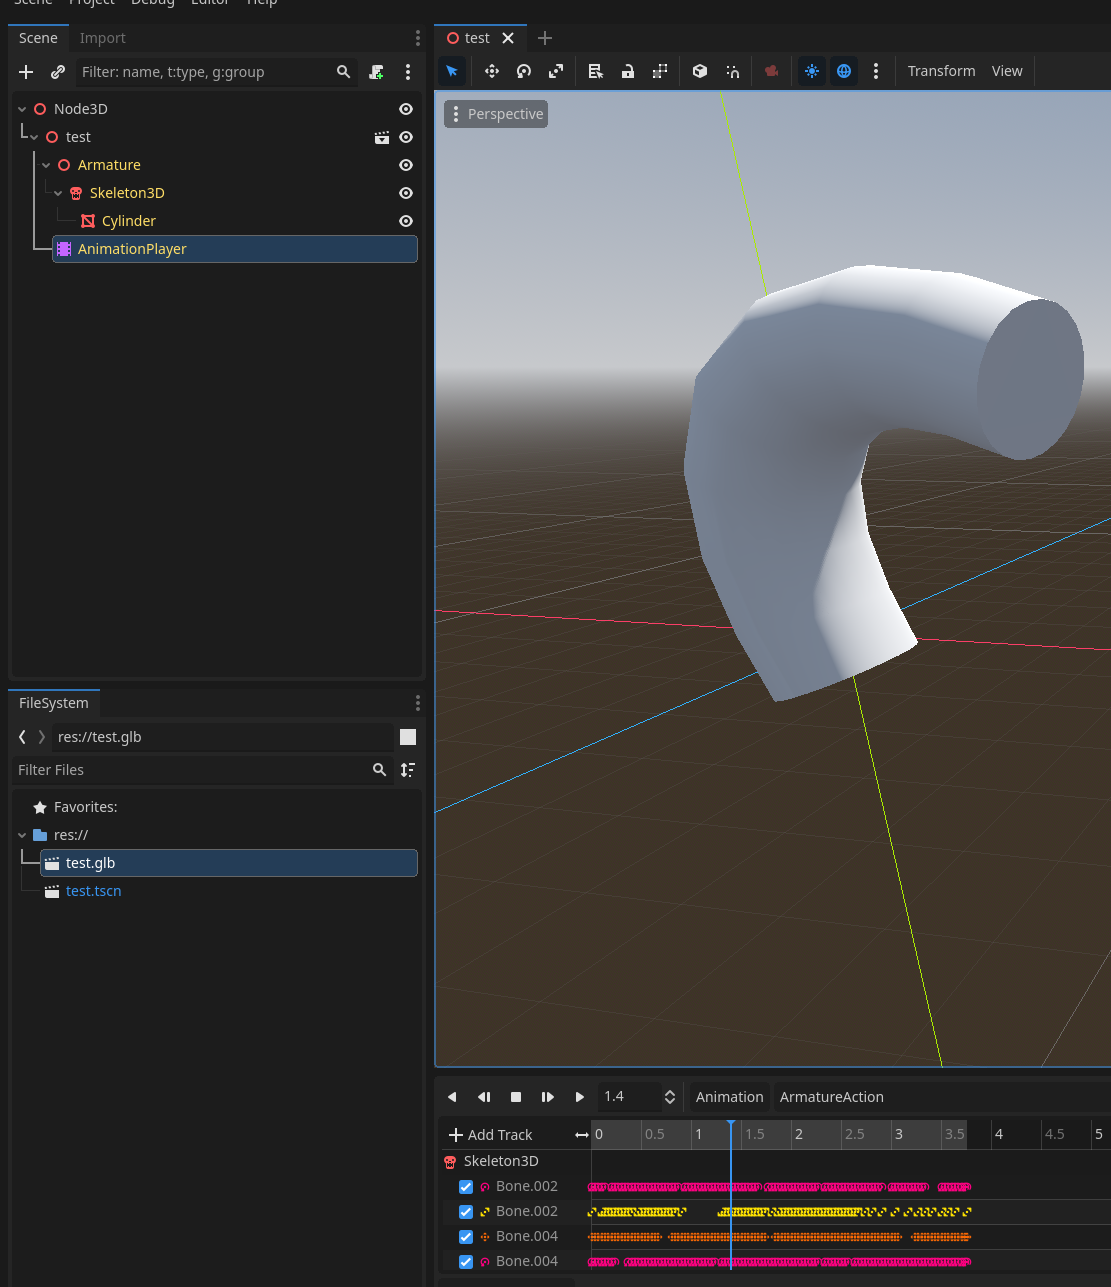Open ArmatureAction animation name field
The image size is (1111, 1287).
[832, 1097]
